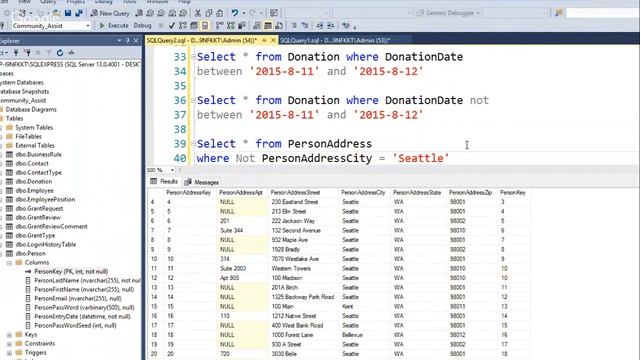Viewport: 640px width, 360px height.
Task: Open the Window menu
Action: [157, 2]
